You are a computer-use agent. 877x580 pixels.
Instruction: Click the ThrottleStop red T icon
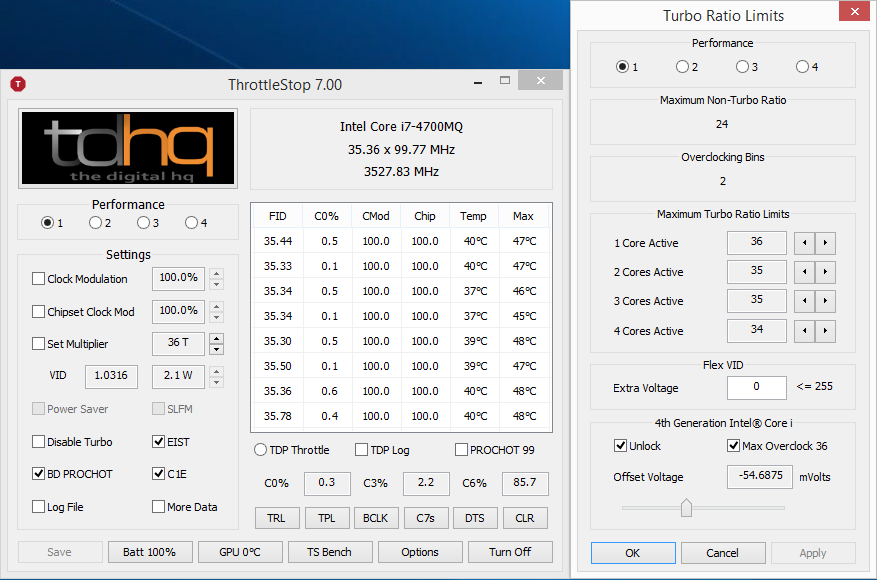coord(18,84)
